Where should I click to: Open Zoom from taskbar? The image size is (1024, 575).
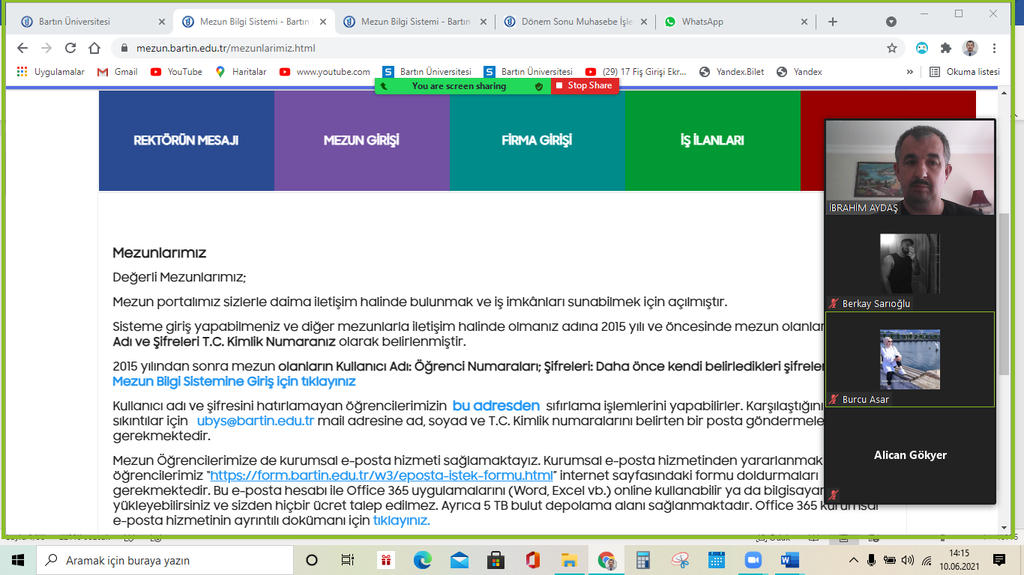tap(753, 560)
